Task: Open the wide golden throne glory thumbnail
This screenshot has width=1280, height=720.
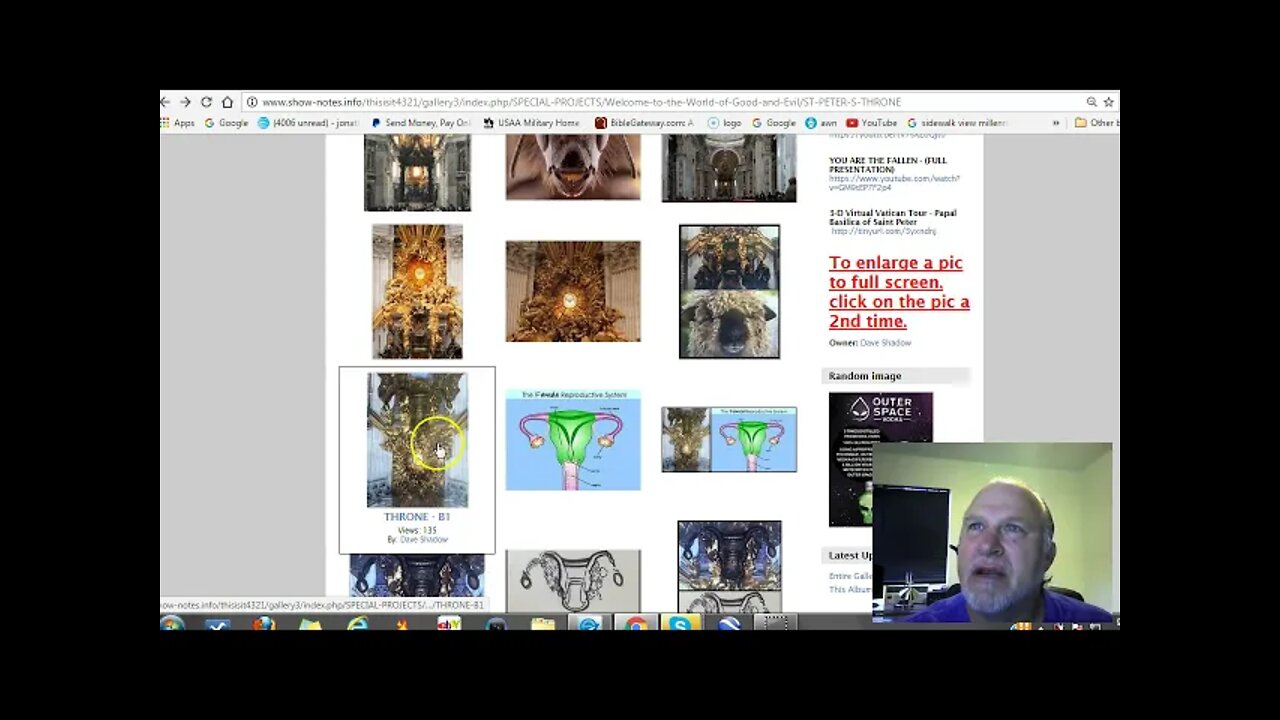Action: (573, 291)
